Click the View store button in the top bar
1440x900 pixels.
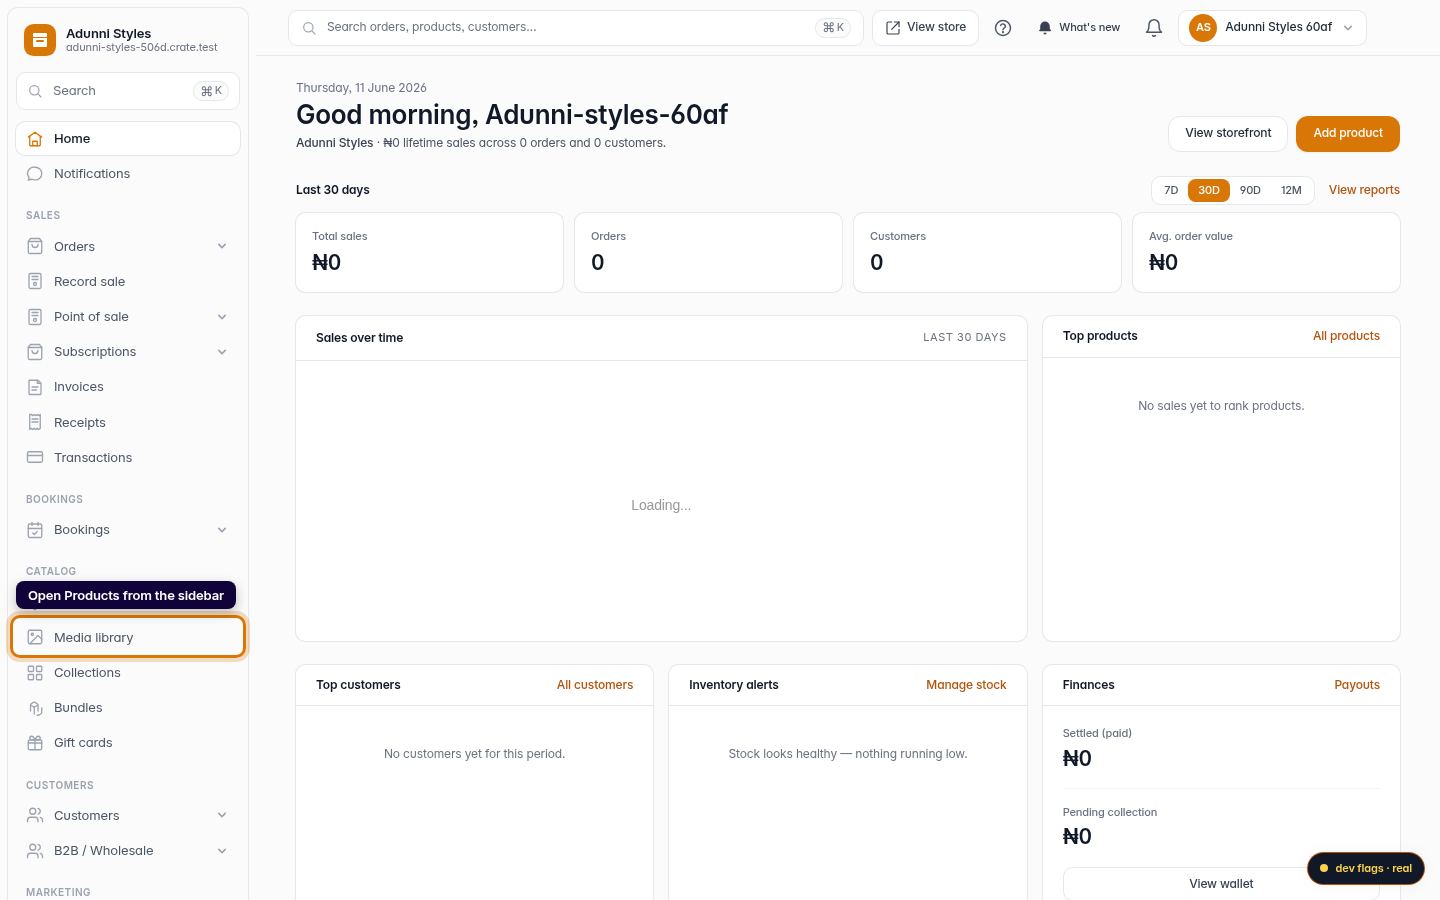click(925, 28)
